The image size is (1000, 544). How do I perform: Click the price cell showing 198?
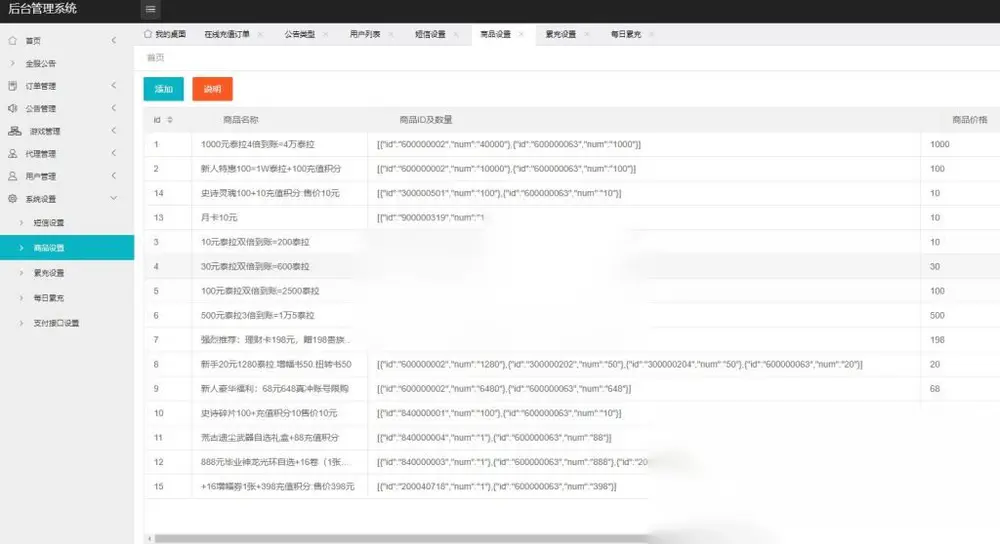point(960,340)
